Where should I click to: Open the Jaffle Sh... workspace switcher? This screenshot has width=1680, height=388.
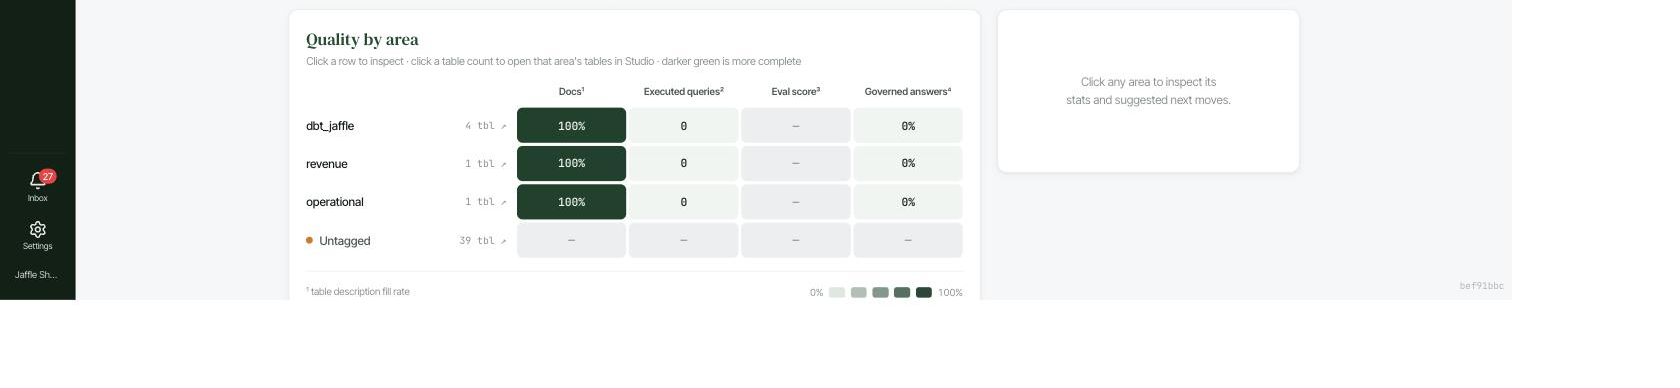37,274
